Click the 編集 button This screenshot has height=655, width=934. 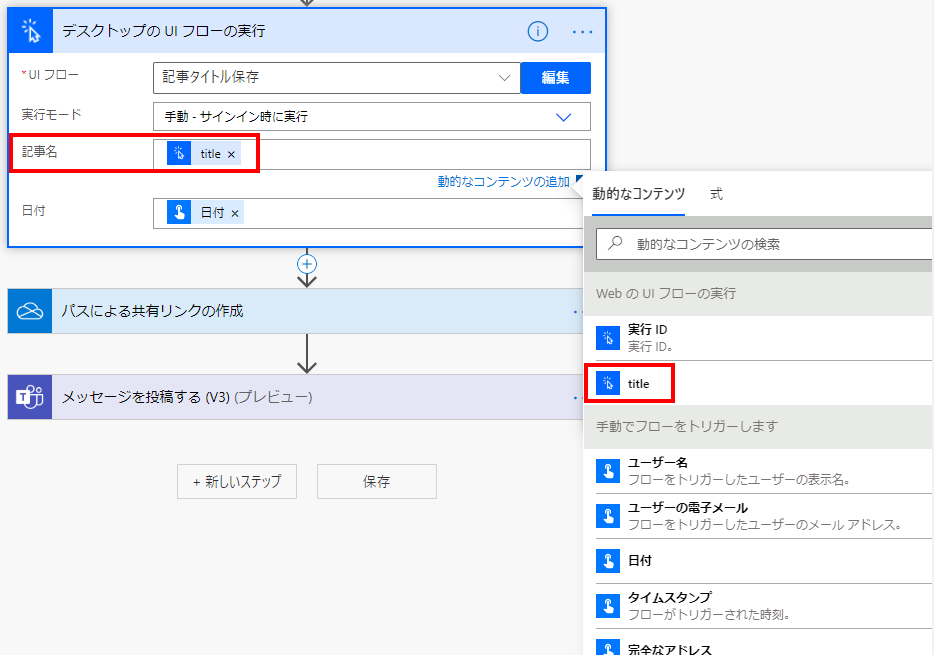coord(556,78)
